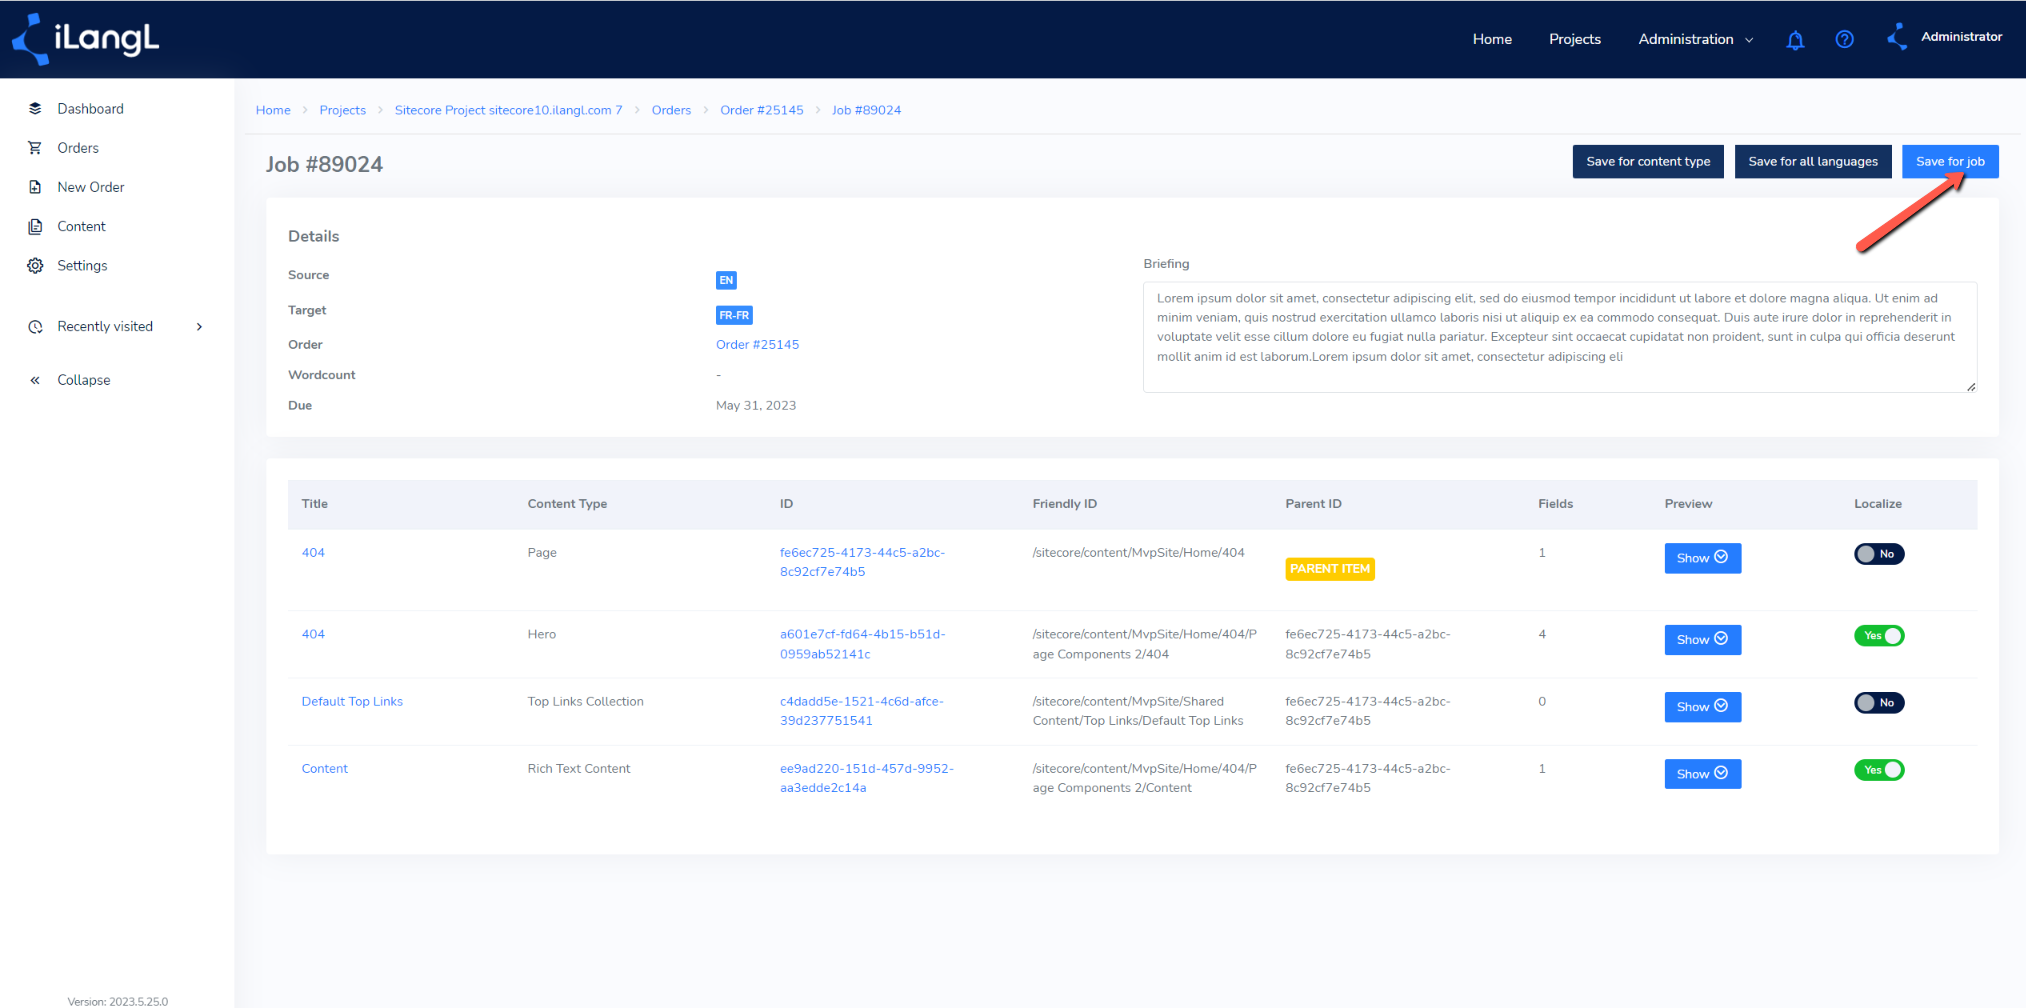Click ID link ee9ad220-151d-457d-9952
This screenshot has height=1008, width=2026.
(x=866, y=778)
